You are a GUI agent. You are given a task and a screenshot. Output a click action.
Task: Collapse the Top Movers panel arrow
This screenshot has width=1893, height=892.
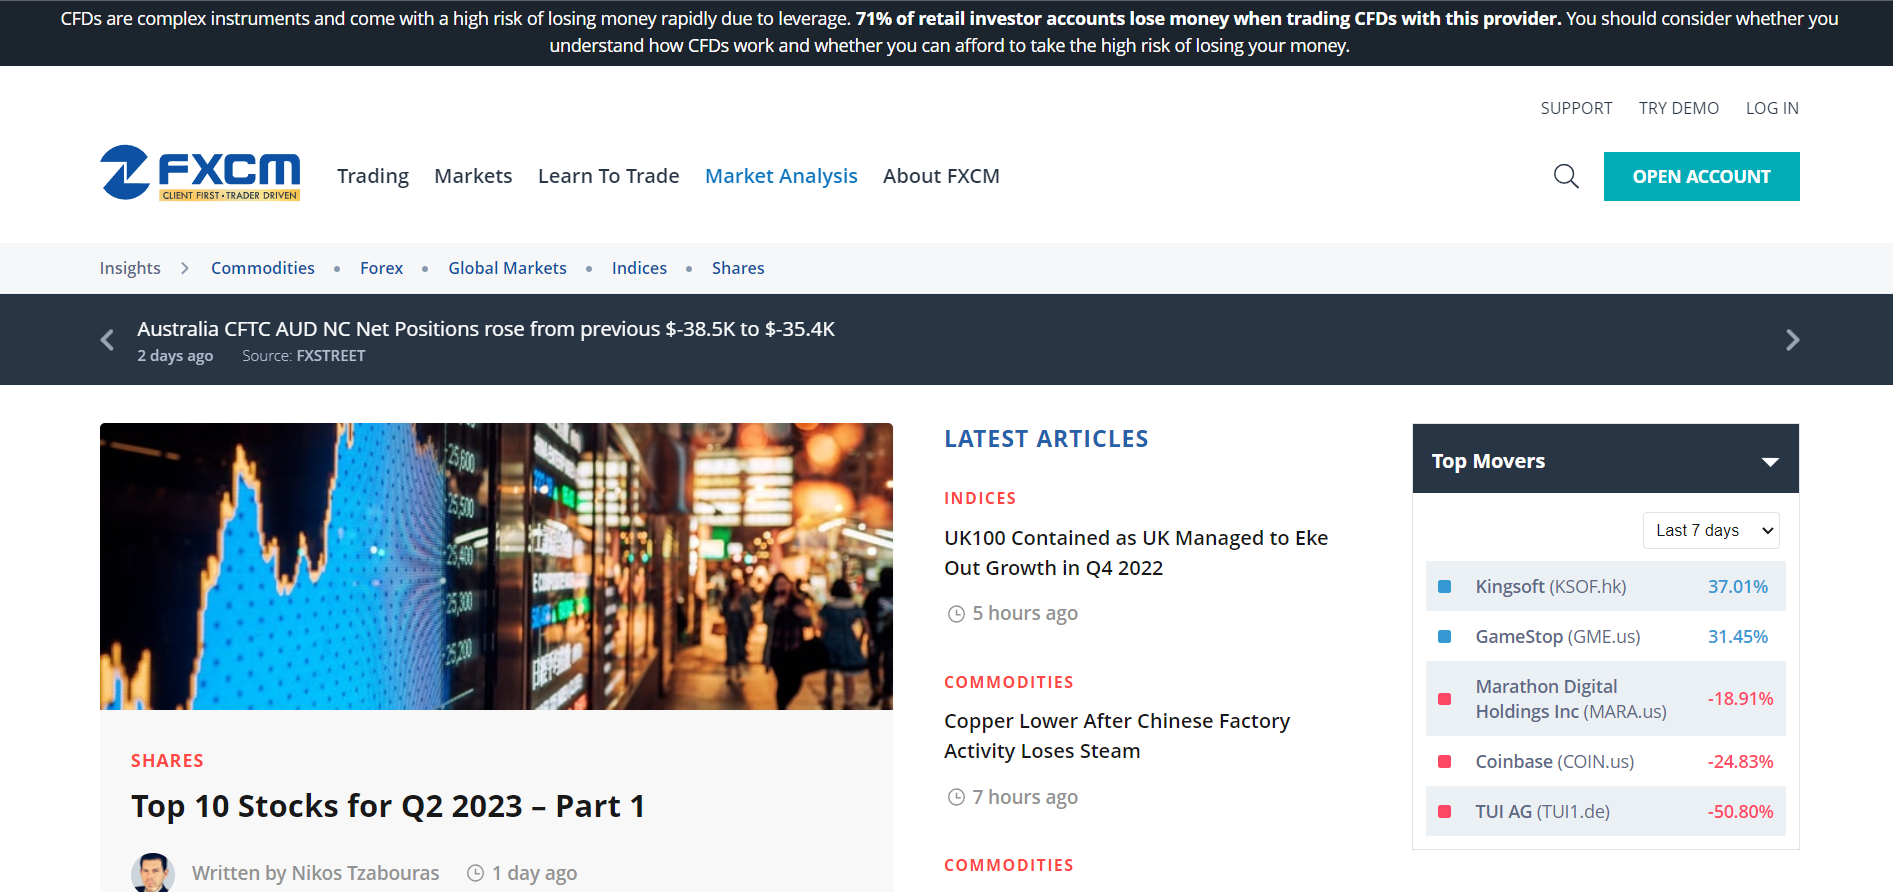click(1770, 462)
